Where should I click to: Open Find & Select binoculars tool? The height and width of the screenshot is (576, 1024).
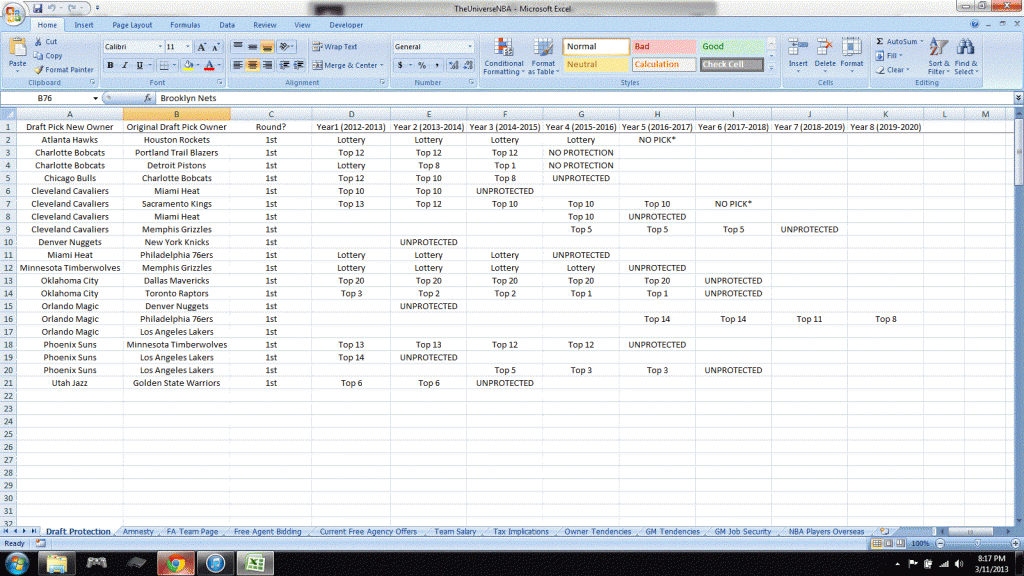click(x=966, y=47)
